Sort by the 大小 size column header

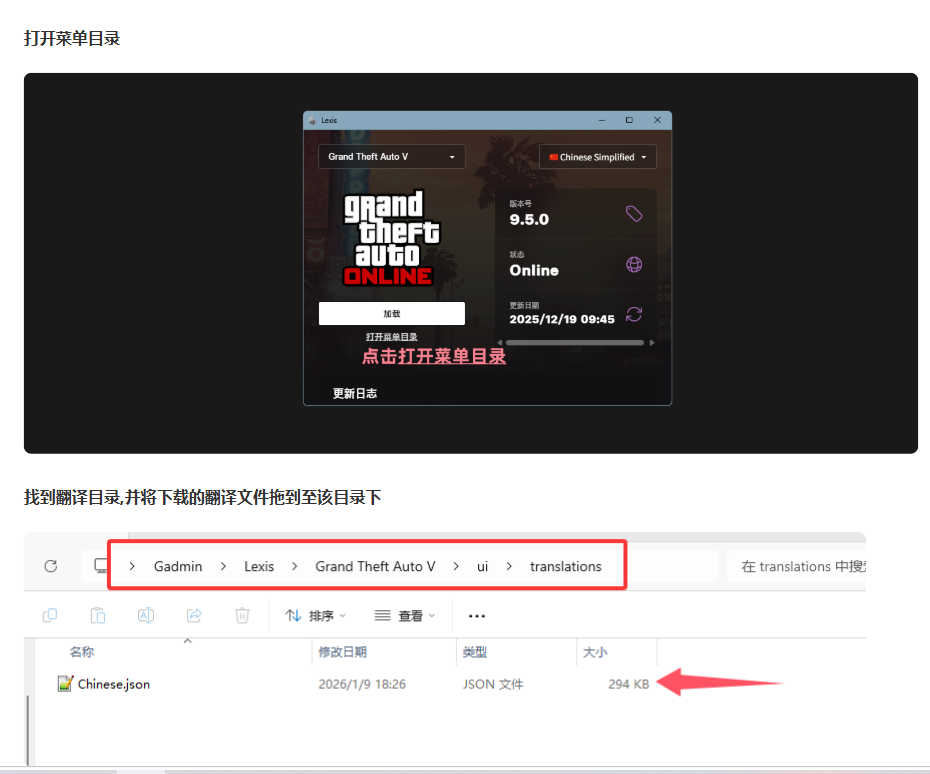(x=595, y=652)
